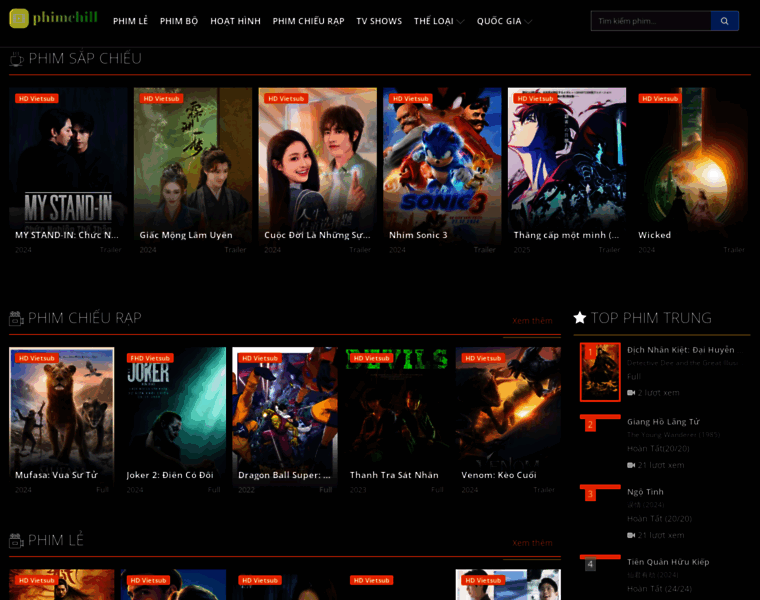Click the star icon beside Top Phim Trung

(580, 318)
